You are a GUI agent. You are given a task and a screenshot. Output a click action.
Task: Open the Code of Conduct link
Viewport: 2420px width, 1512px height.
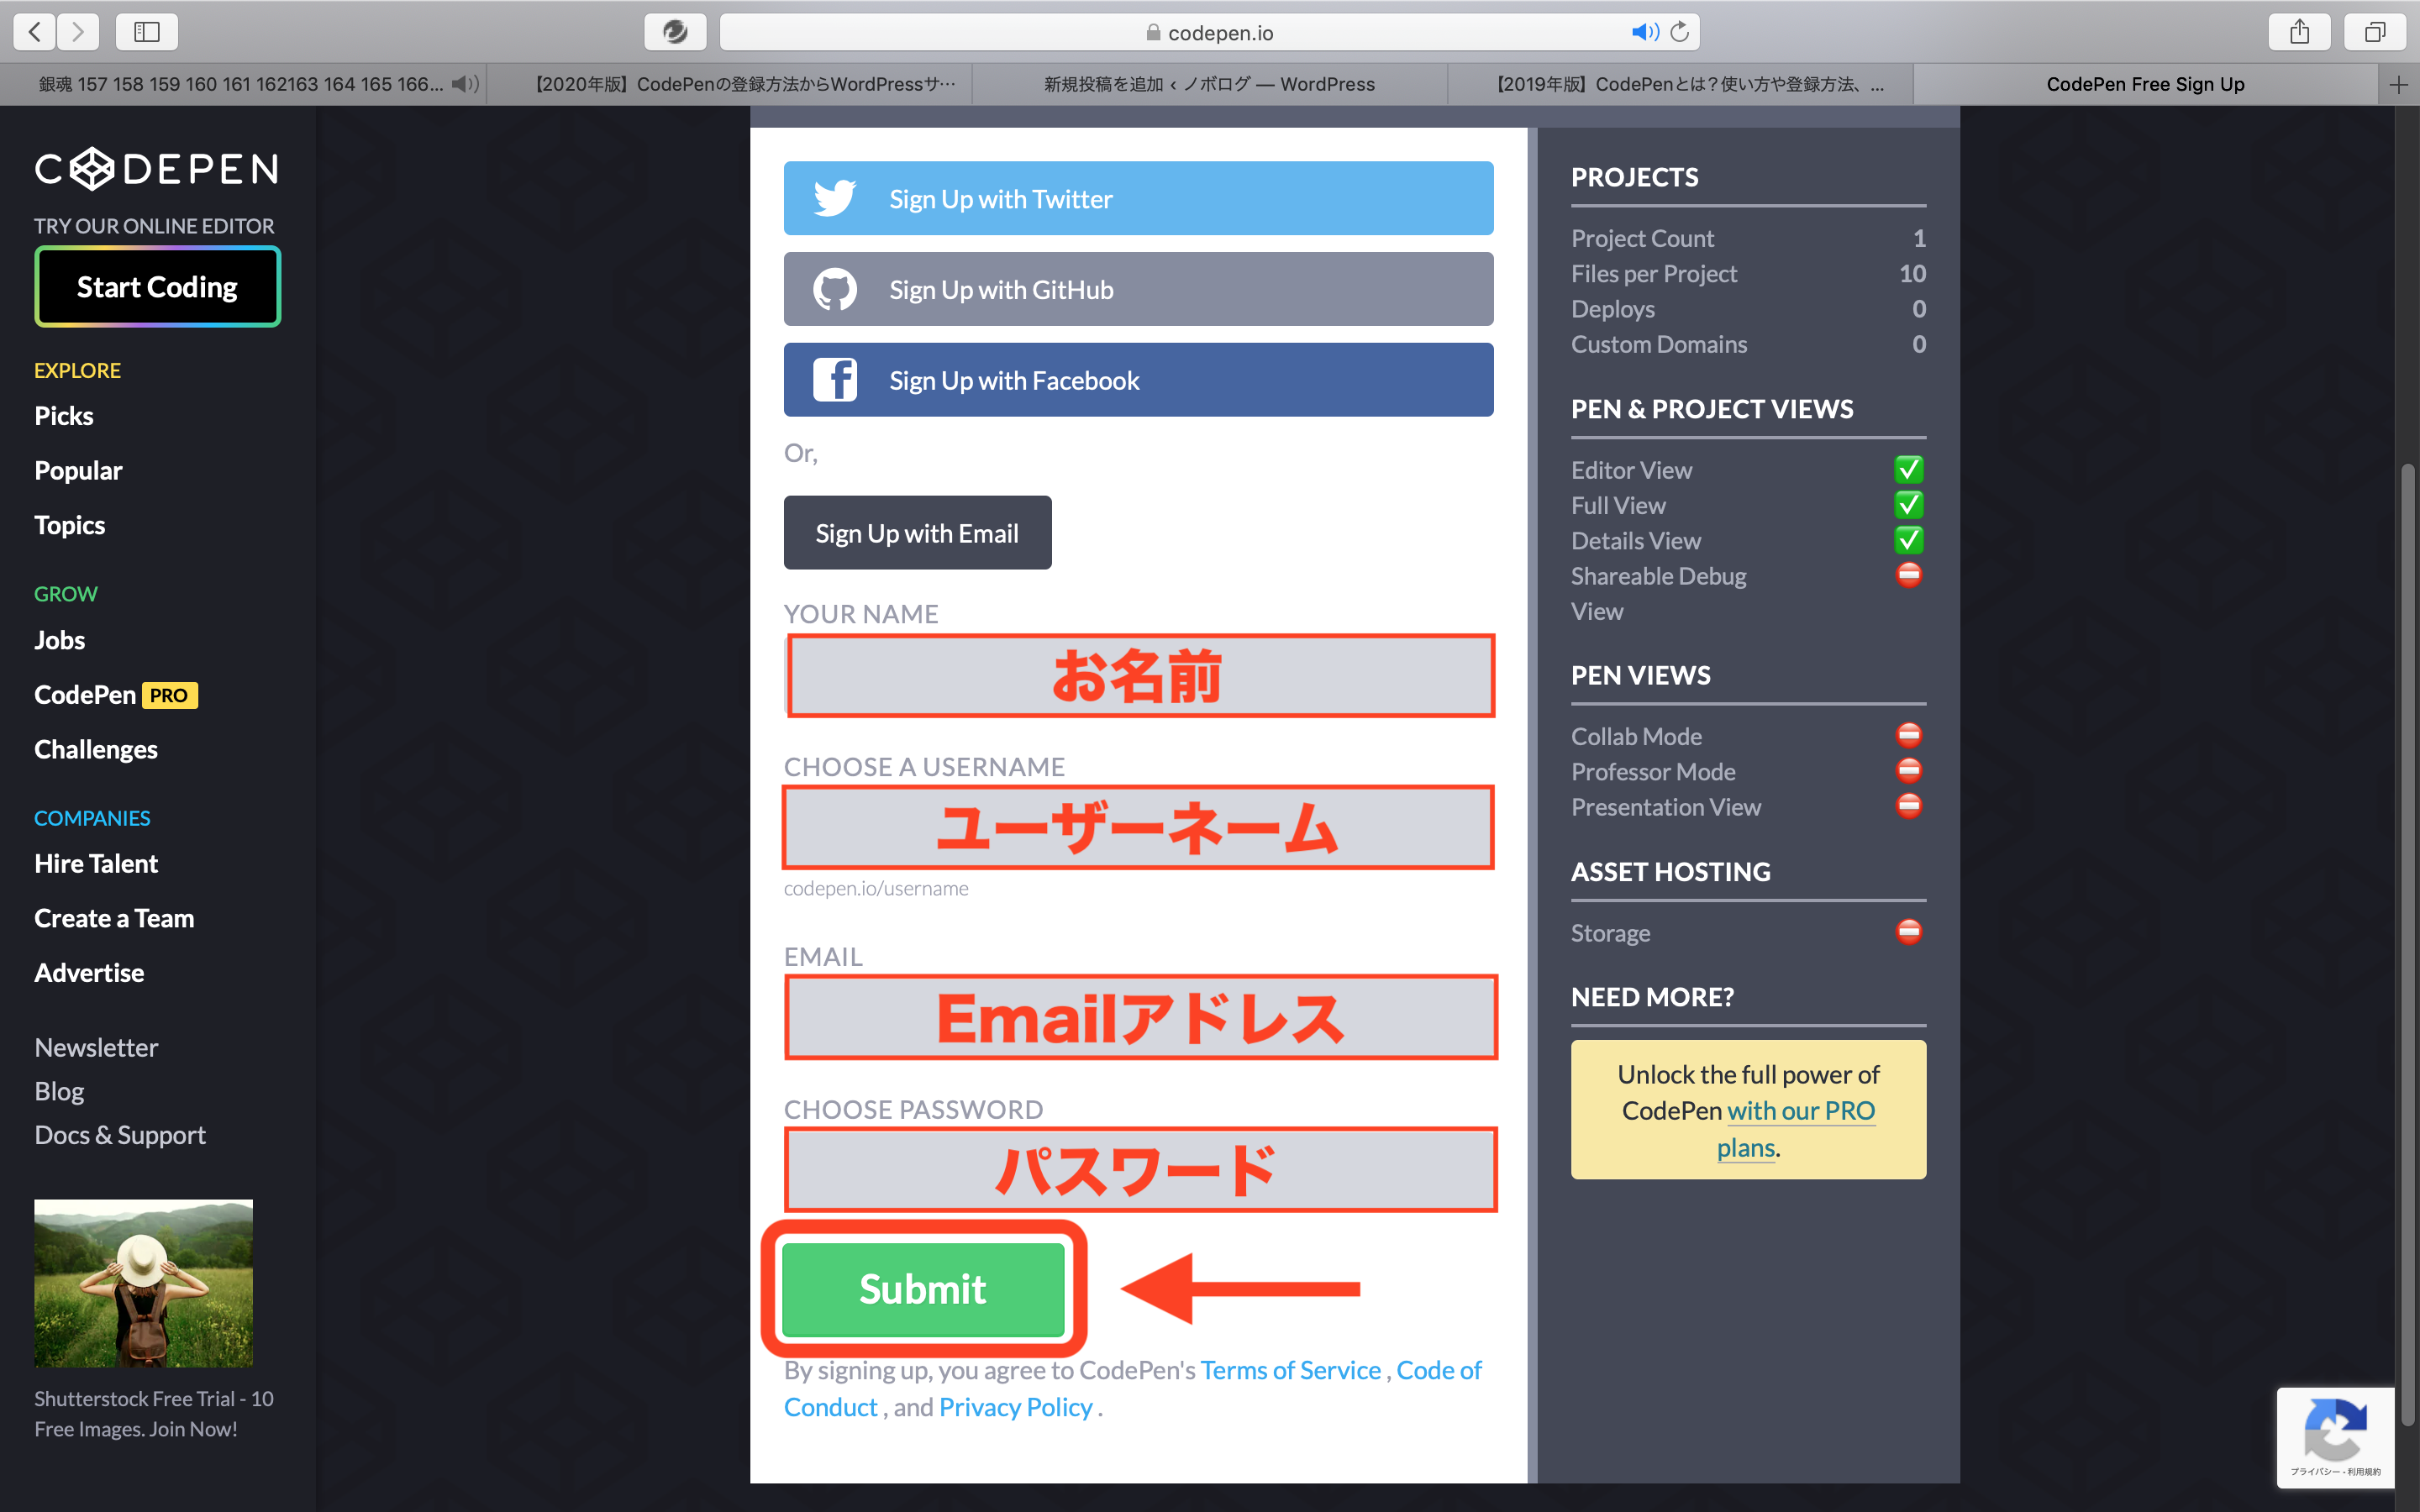point(1438,1370)
